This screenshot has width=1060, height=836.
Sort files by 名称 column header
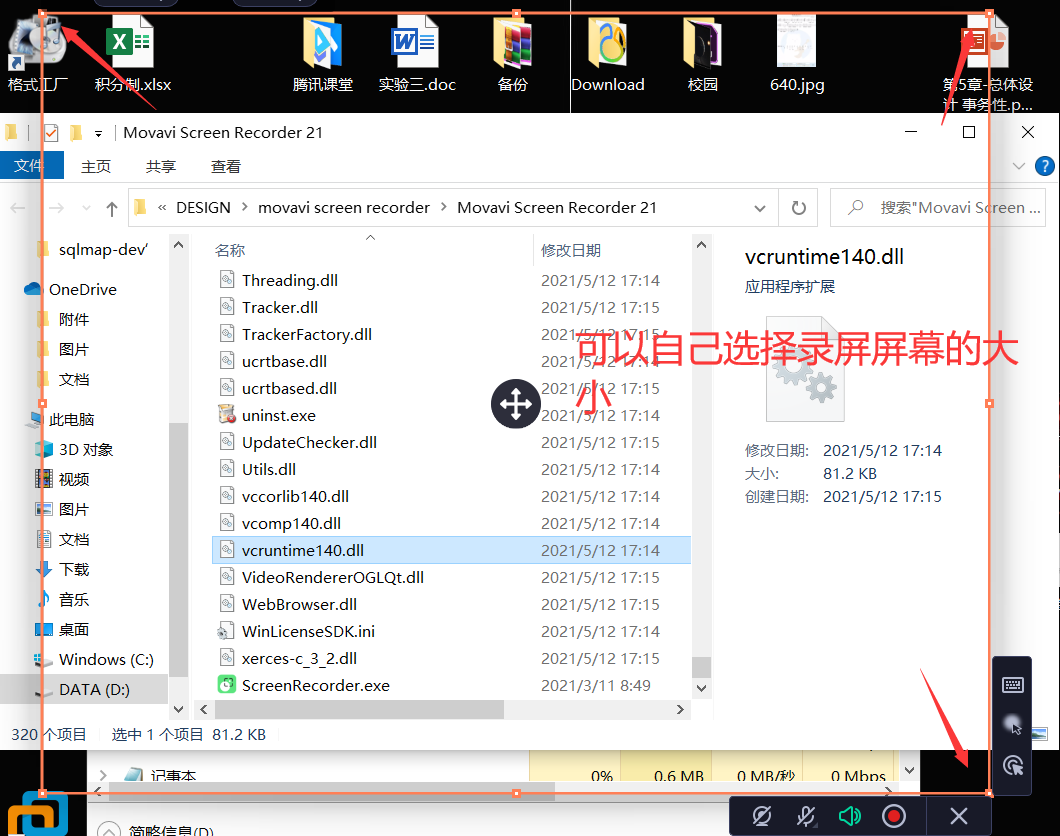tap(230, 251)
